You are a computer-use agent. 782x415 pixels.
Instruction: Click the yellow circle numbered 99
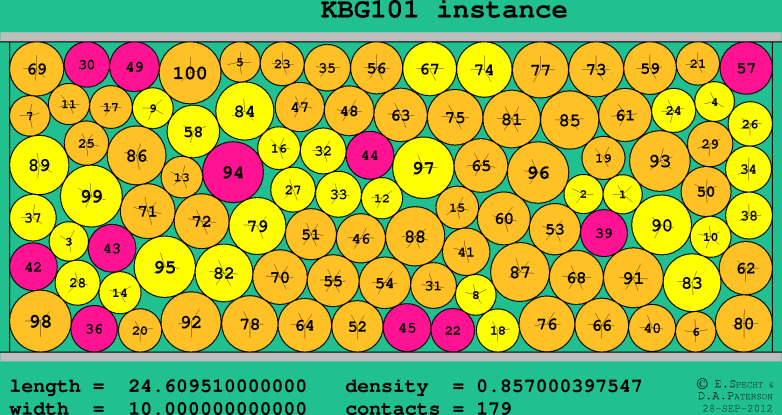[x=91, y=196]
